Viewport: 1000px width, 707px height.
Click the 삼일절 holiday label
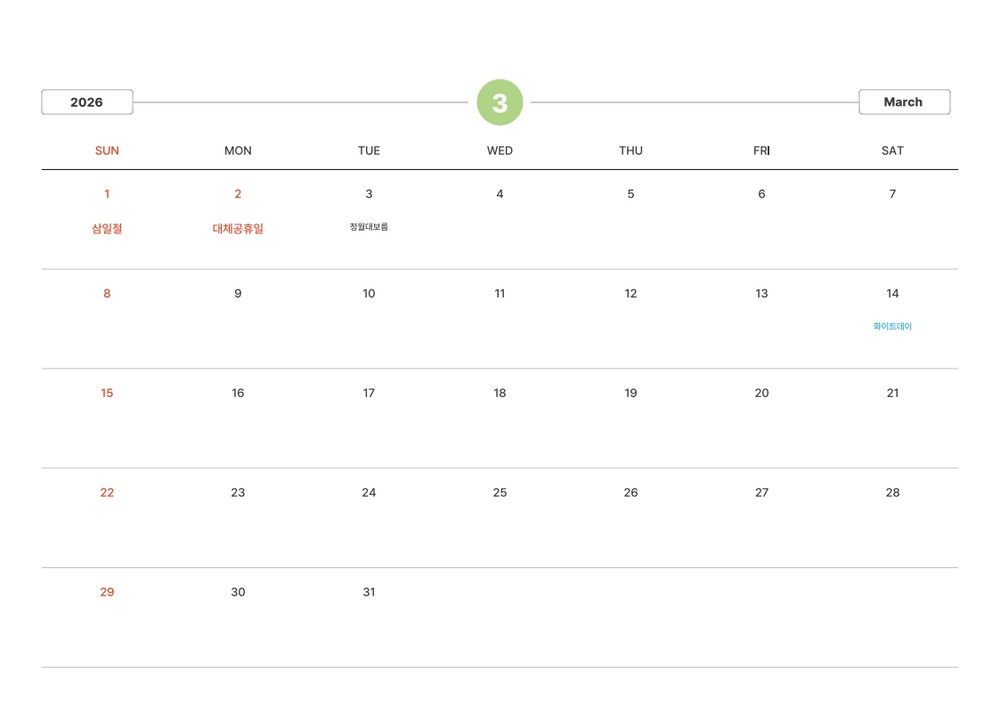pos(107,229)
